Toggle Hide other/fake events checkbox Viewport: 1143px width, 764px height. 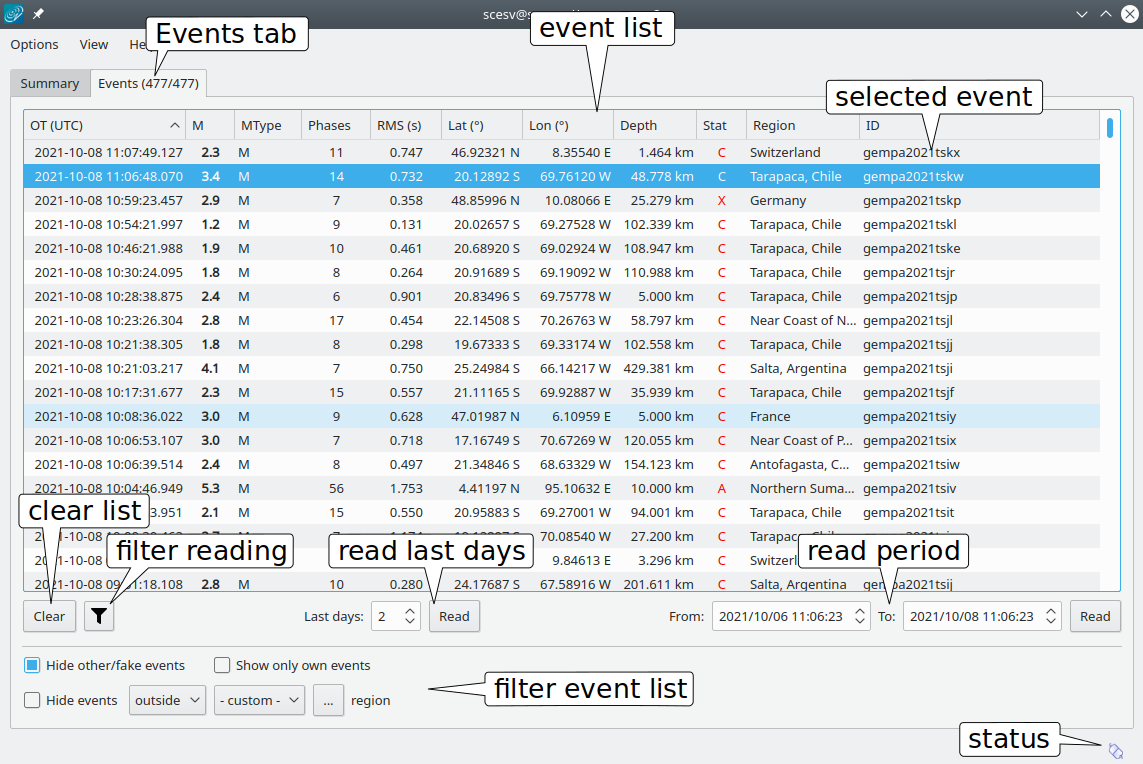32,665
